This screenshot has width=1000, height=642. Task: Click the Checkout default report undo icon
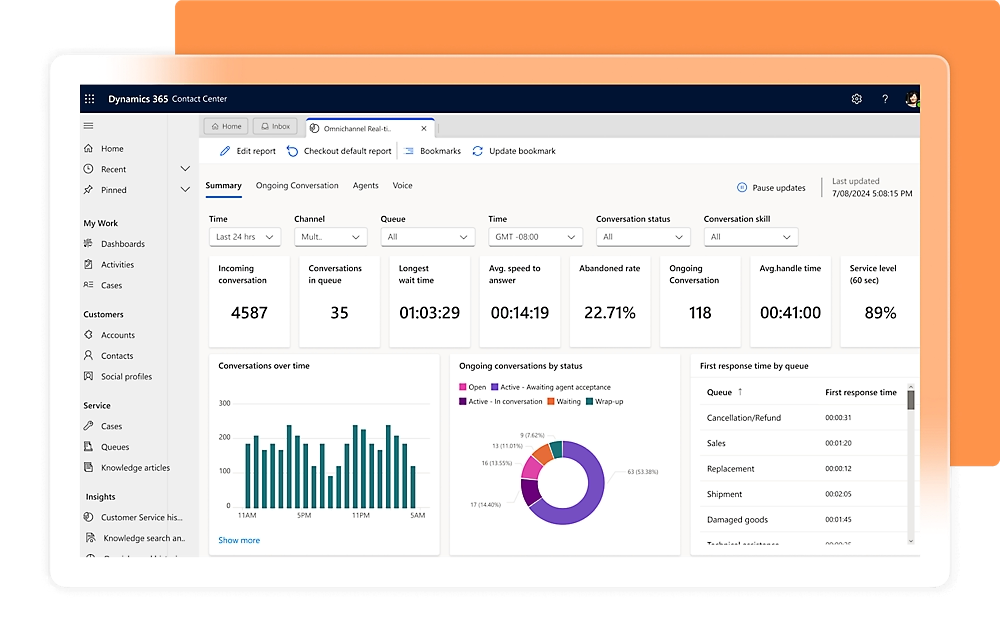click(292, 151)
